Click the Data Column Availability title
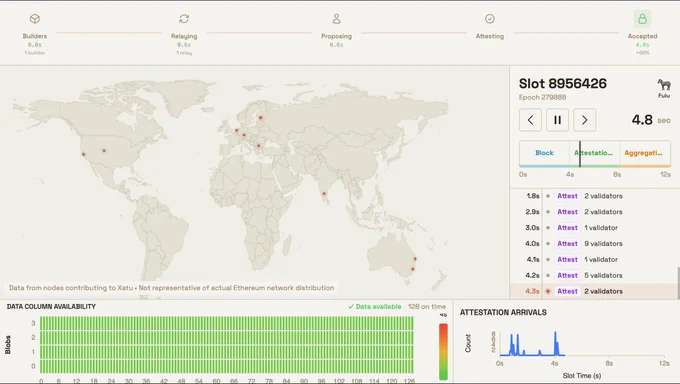The height and width of the screenshot is (384, 680). 51,307
